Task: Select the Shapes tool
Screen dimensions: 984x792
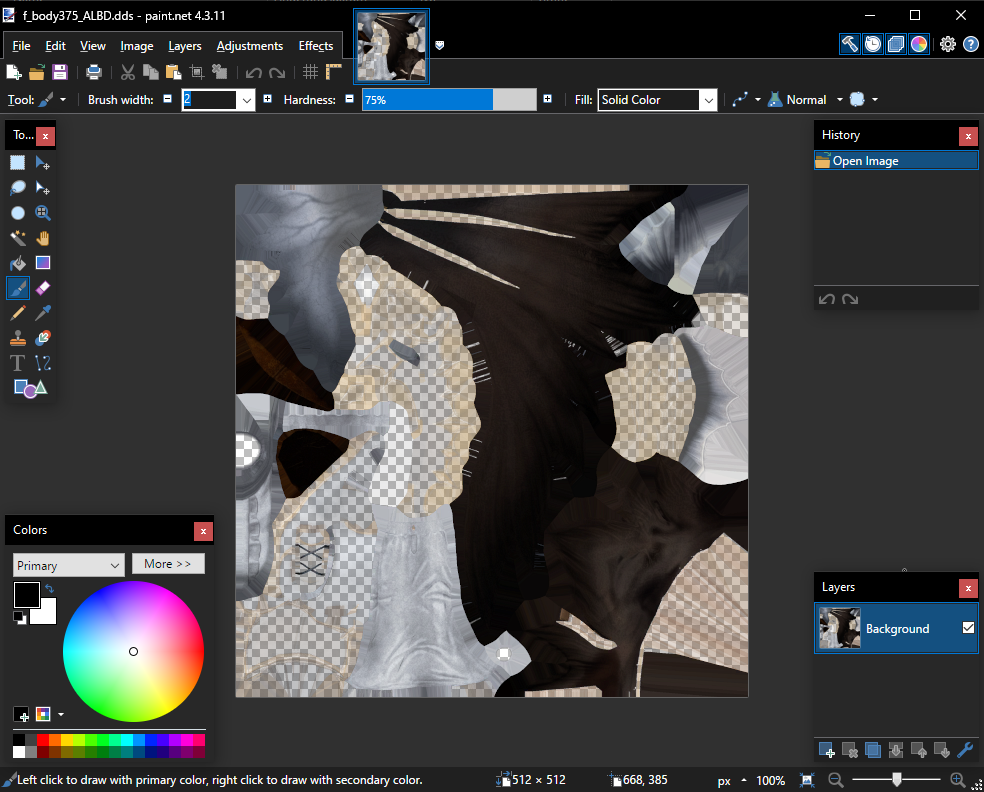Action: (x=30, y=388)
